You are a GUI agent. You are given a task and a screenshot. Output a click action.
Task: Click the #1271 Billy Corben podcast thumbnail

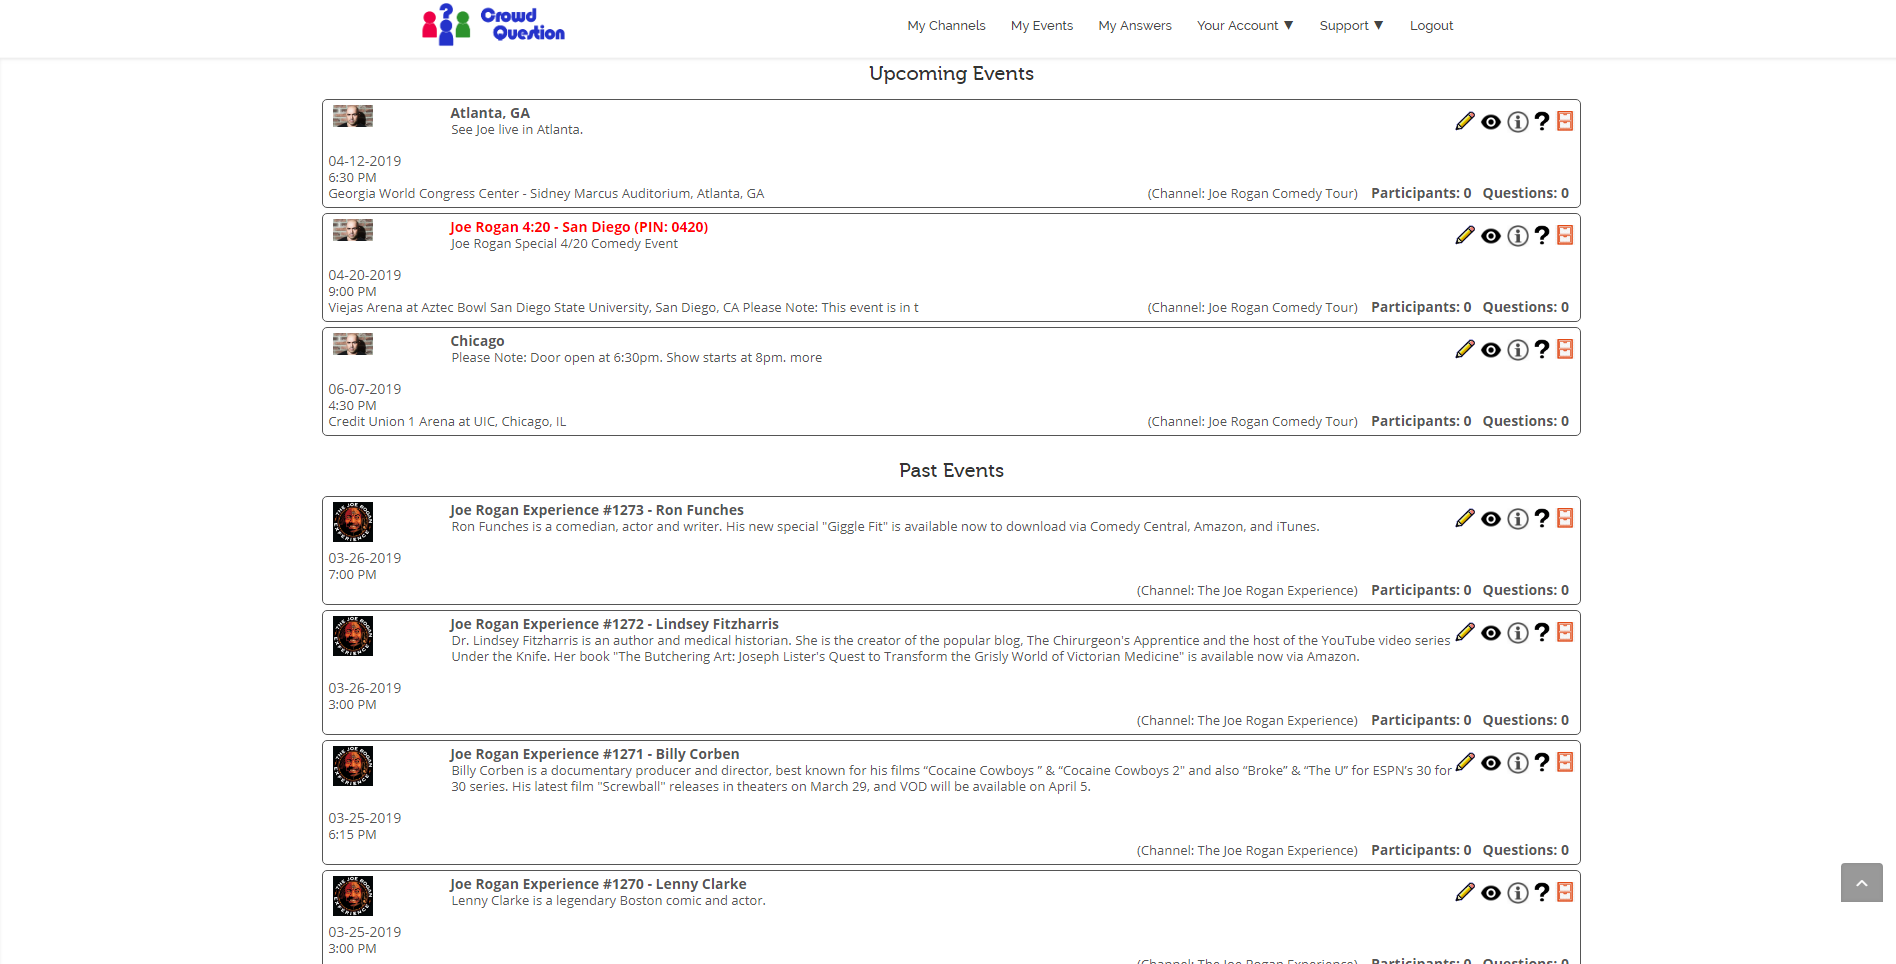tap(353, 766)
